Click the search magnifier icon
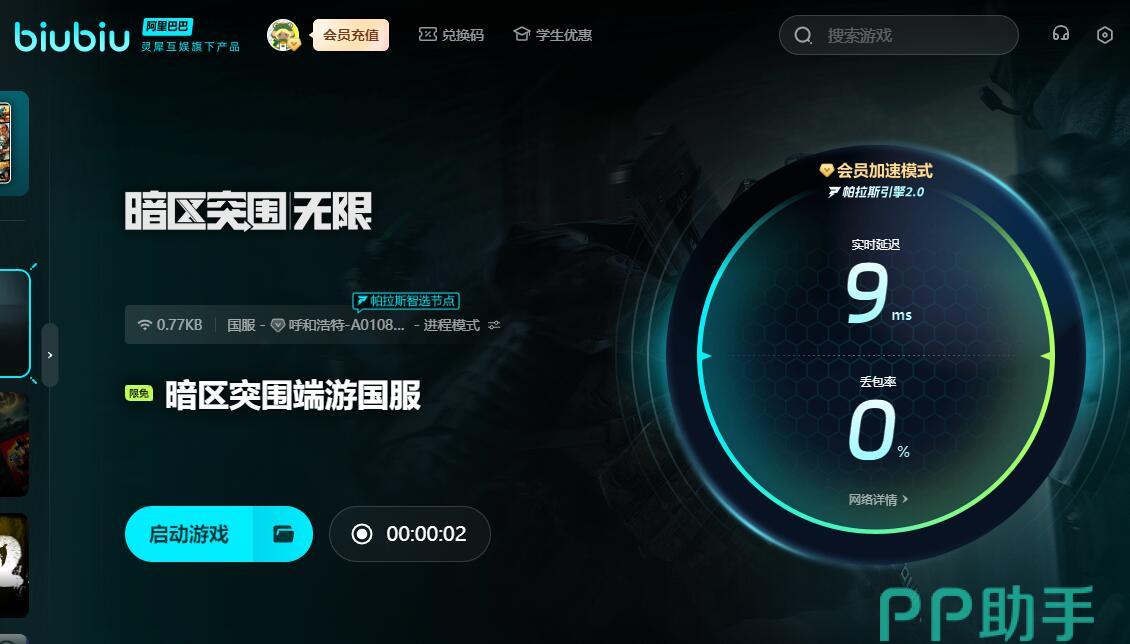This screenshot has width=1130, height=644. pos(803,35)
